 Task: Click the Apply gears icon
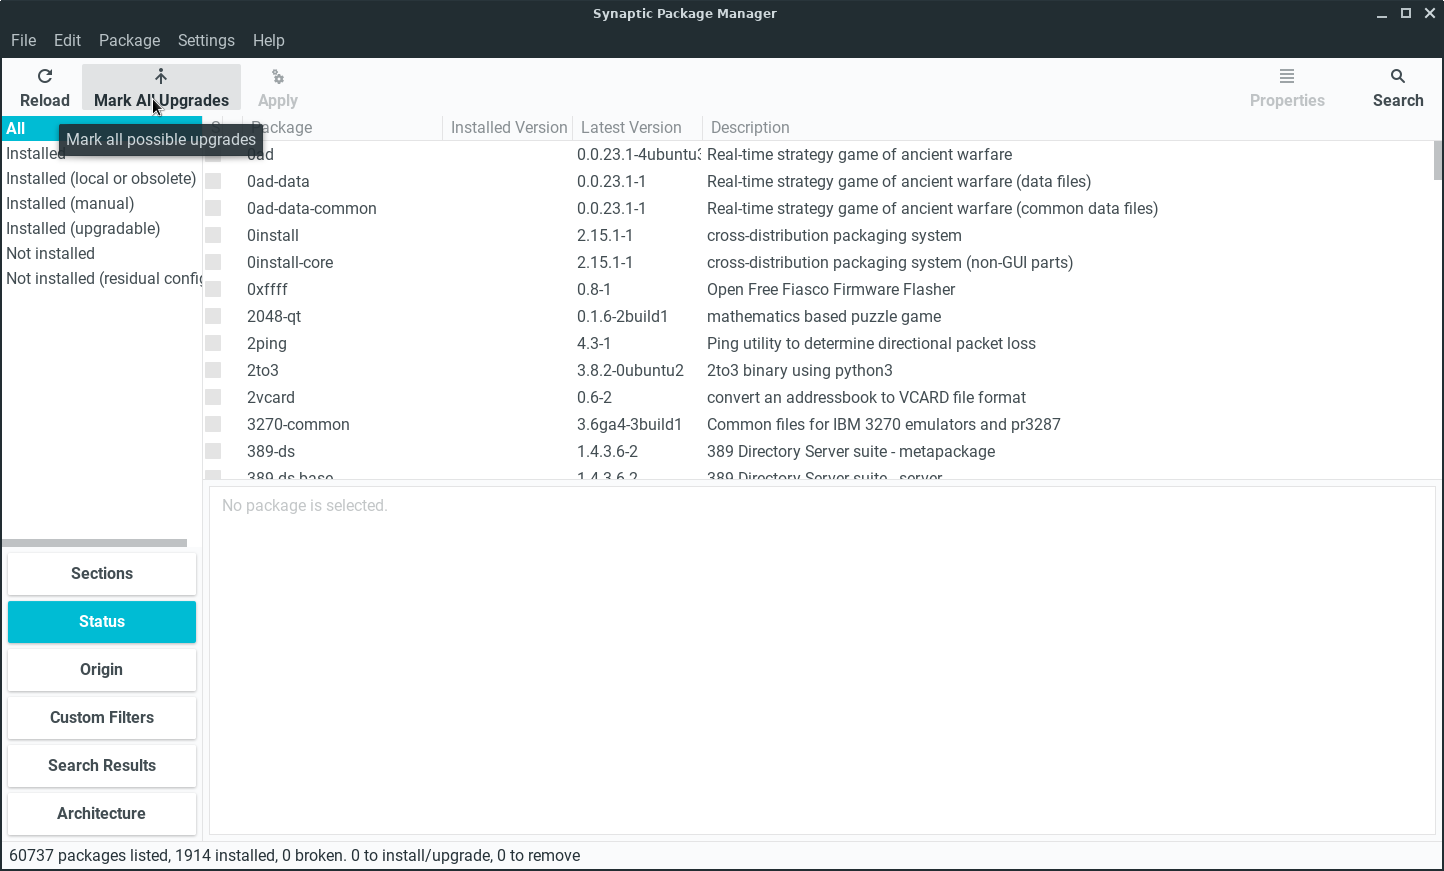pyautogui.click(x=278, y=77)
